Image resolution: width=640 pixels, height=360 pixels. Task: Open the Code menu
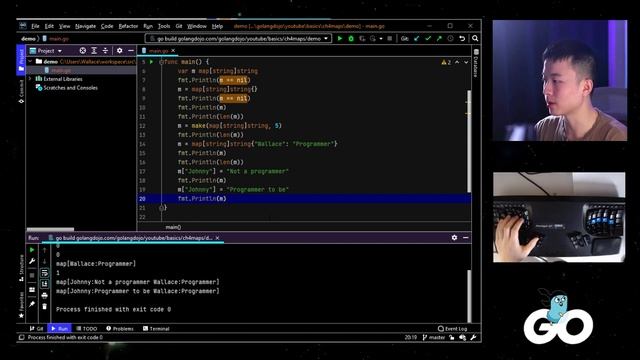click(x=107, y=26)
